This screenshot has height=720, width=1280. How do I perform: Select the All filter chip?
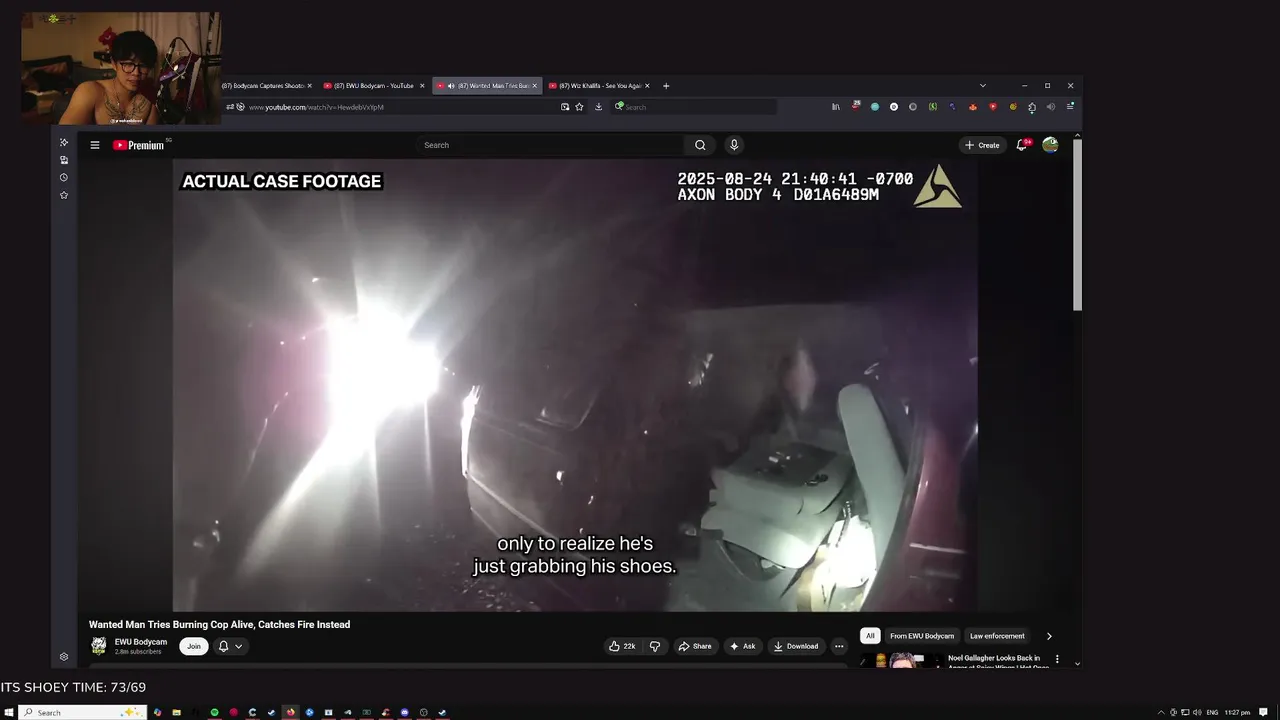(x=870, y=636)
